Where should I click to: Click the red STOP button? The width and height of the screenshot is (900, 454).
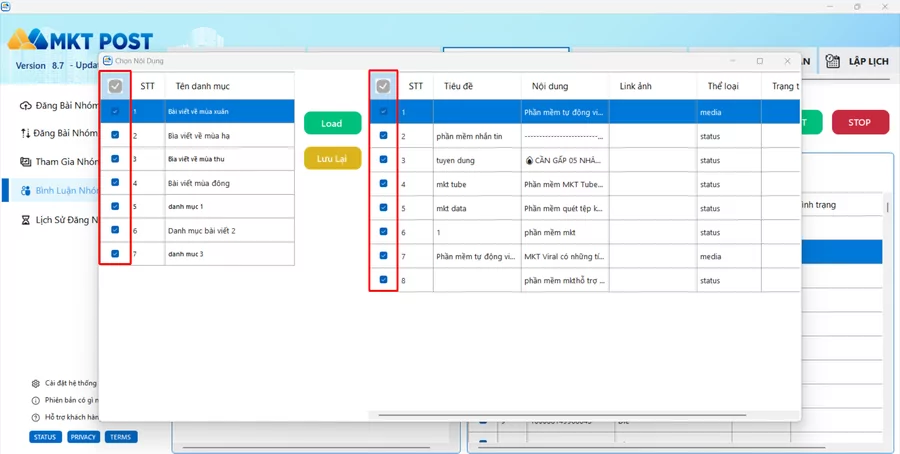point(859,122)
